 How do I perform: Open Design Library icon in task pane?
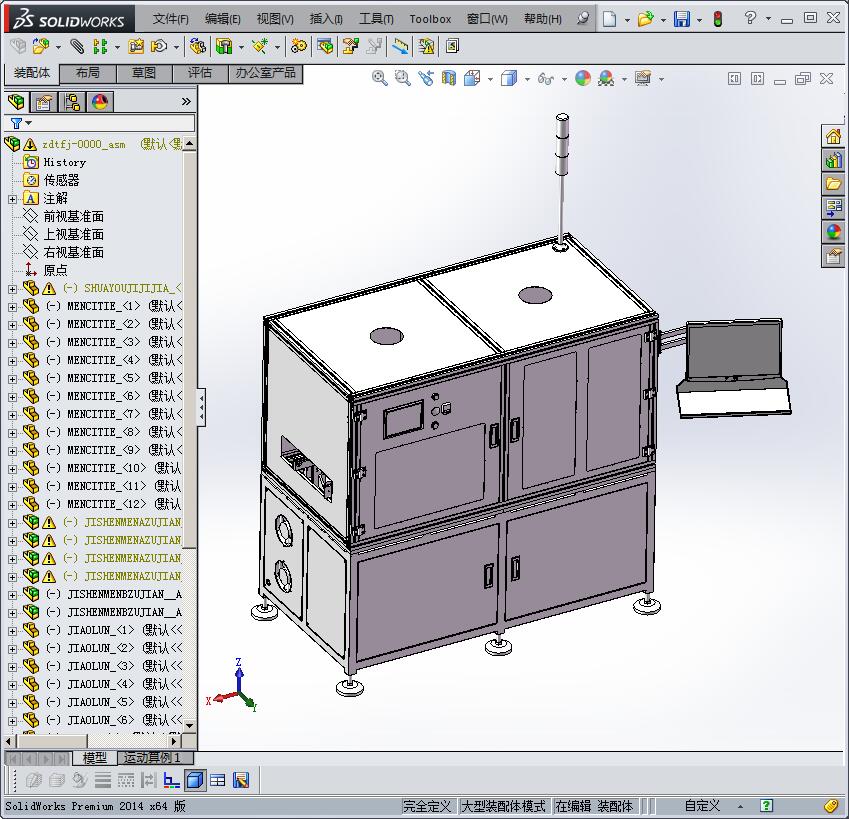tap(833, 160)
